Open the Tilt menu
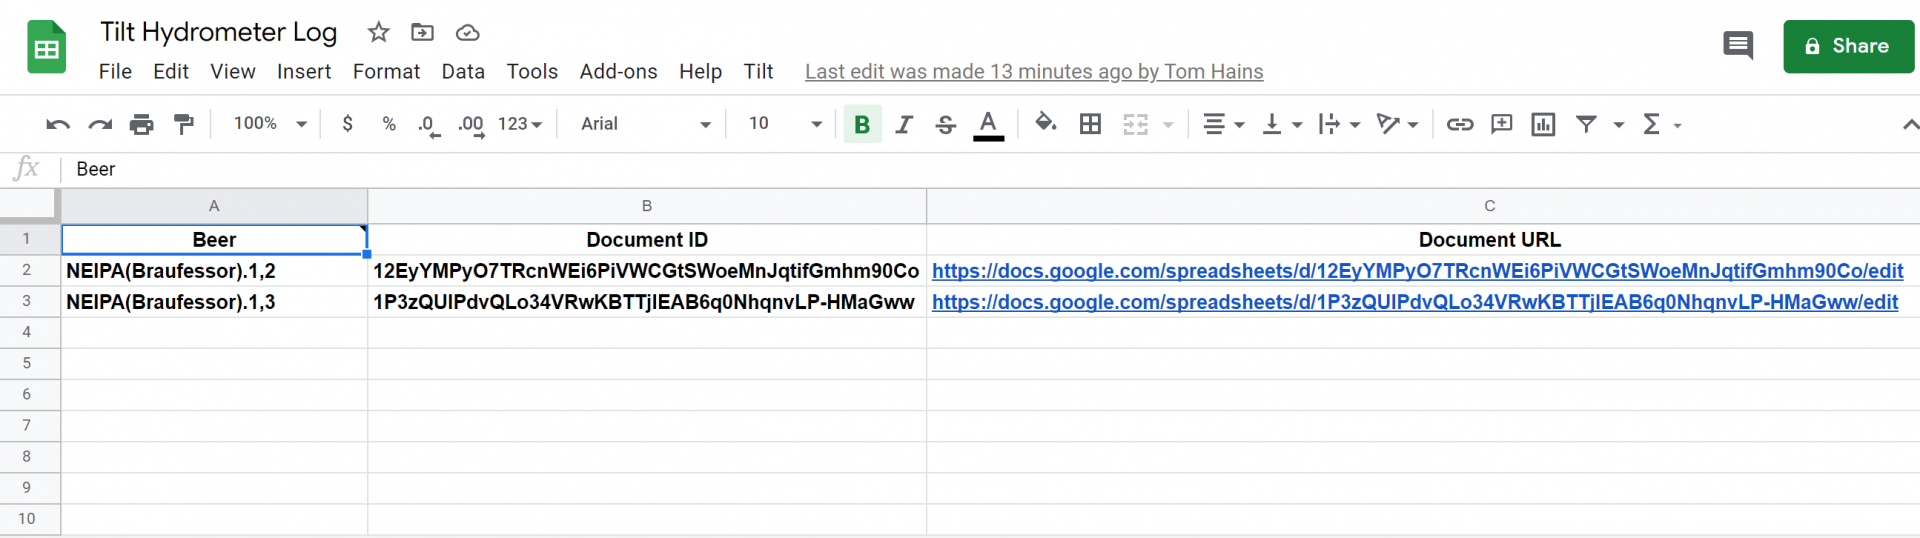This screenshot has height=538, width=1920. pyautogui.click(x=758, y=72)
